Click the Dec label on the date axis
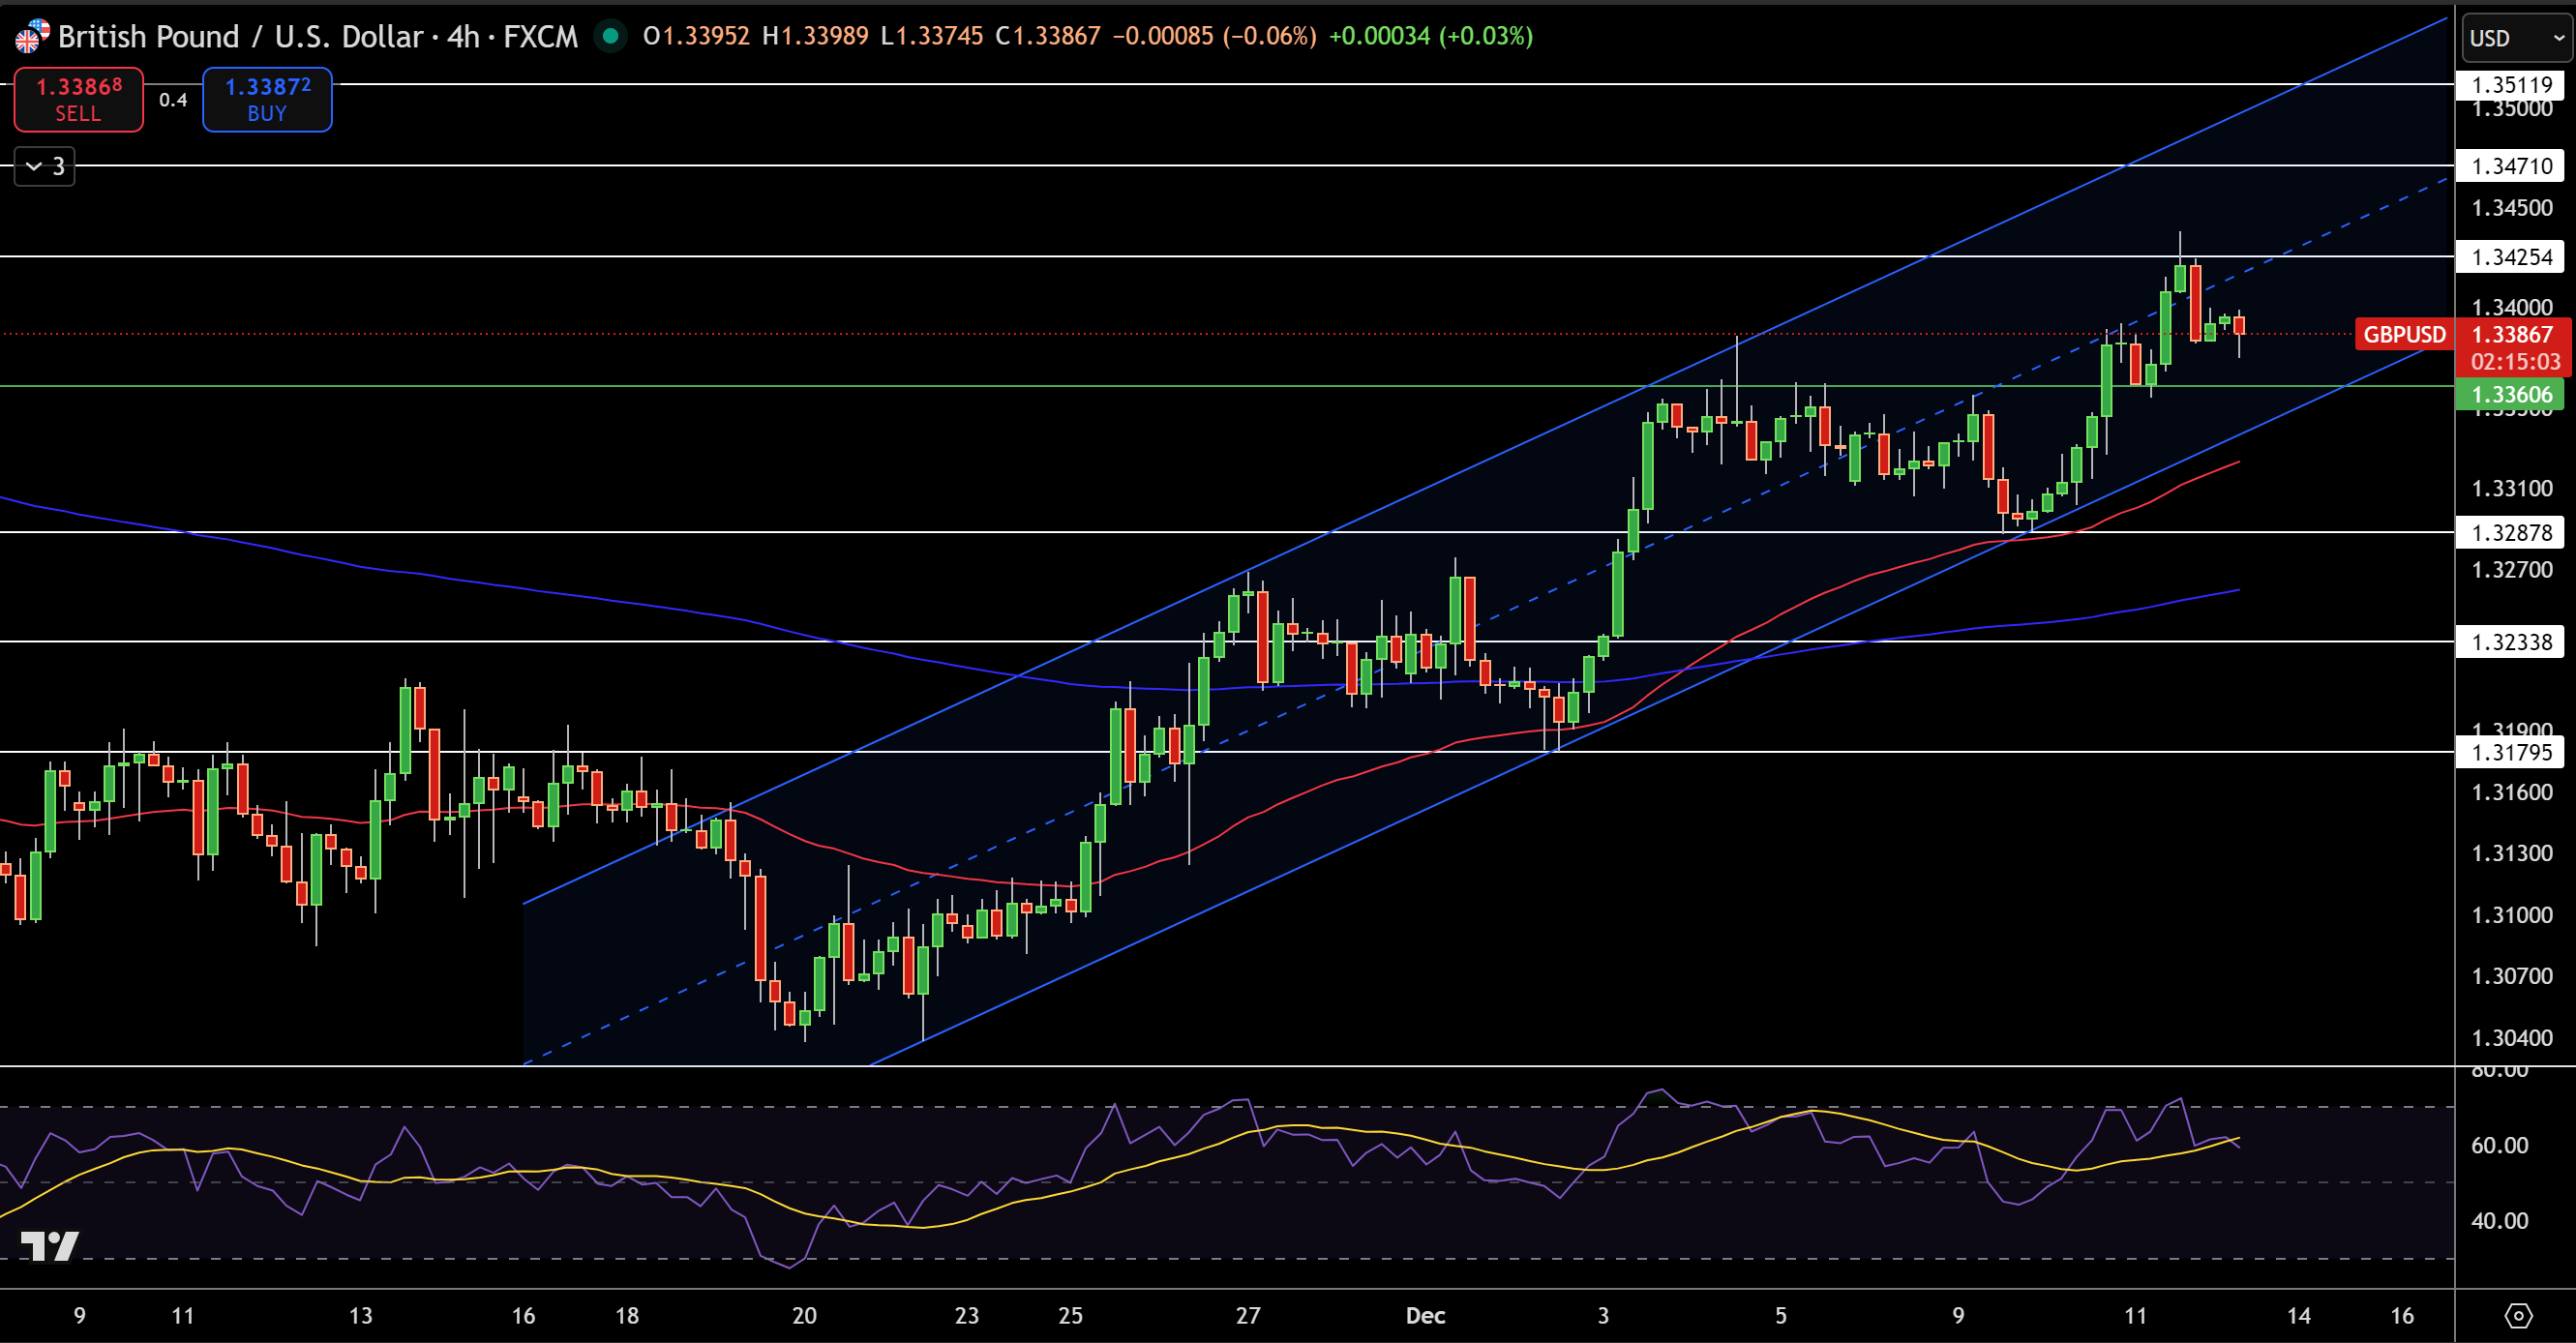The image size is (2576, 1343). (x=1426, y=1317)
